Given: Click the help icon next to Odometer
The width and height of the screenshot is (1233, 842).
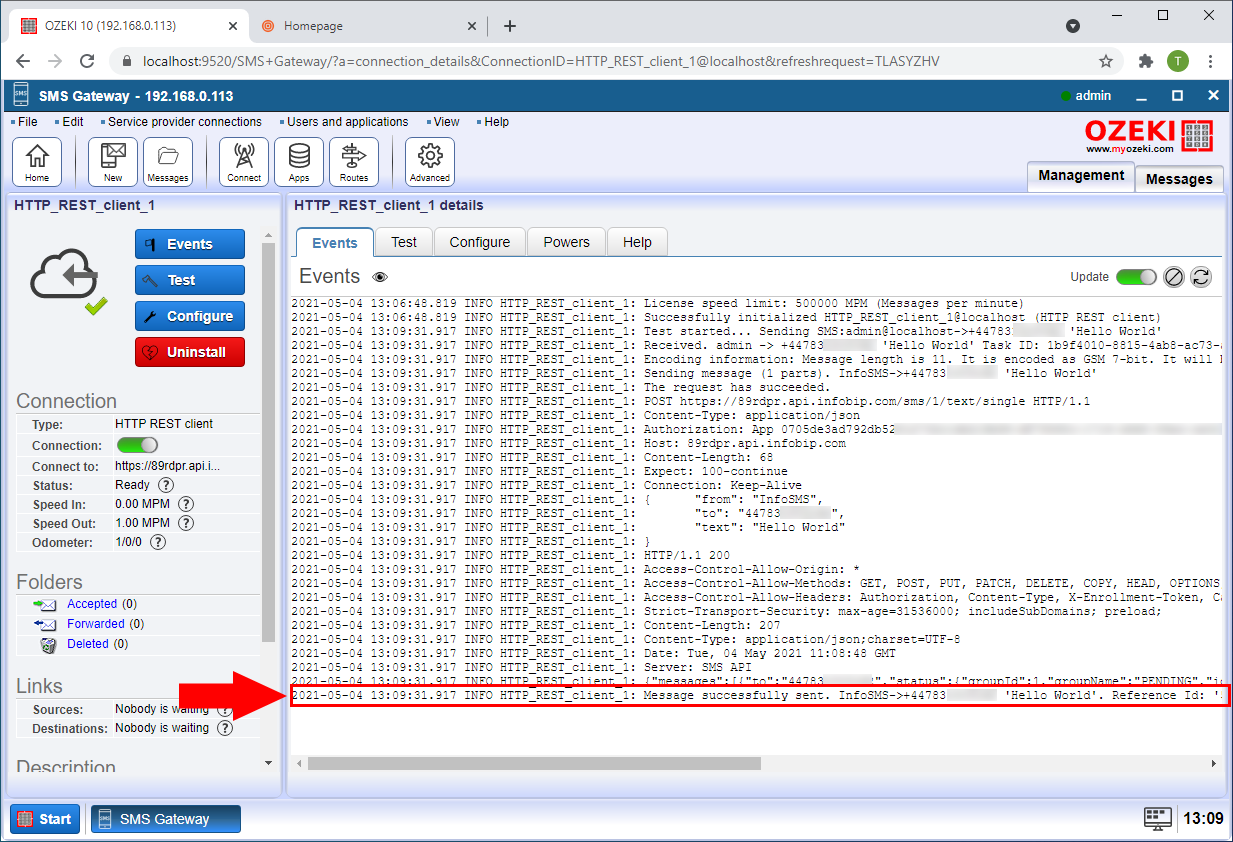Looking at the screenshot, I should click(x=157, y=542).
